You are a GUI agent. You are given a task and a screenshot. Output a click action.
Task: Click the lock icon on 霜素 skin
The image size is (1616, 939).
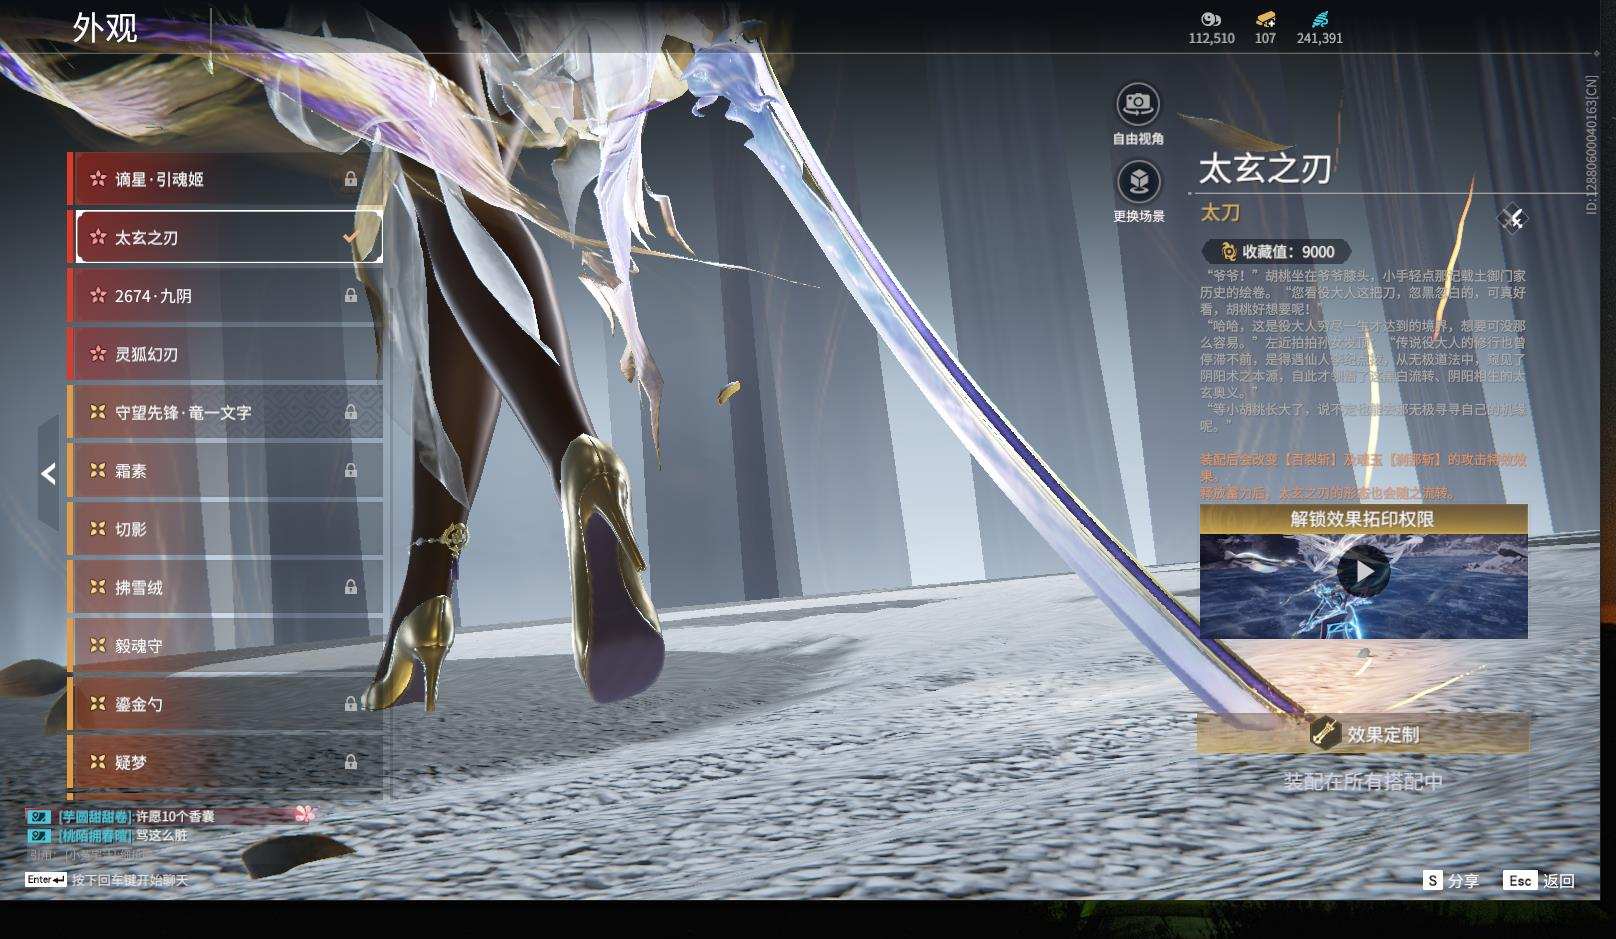click(x=350, y=470)
